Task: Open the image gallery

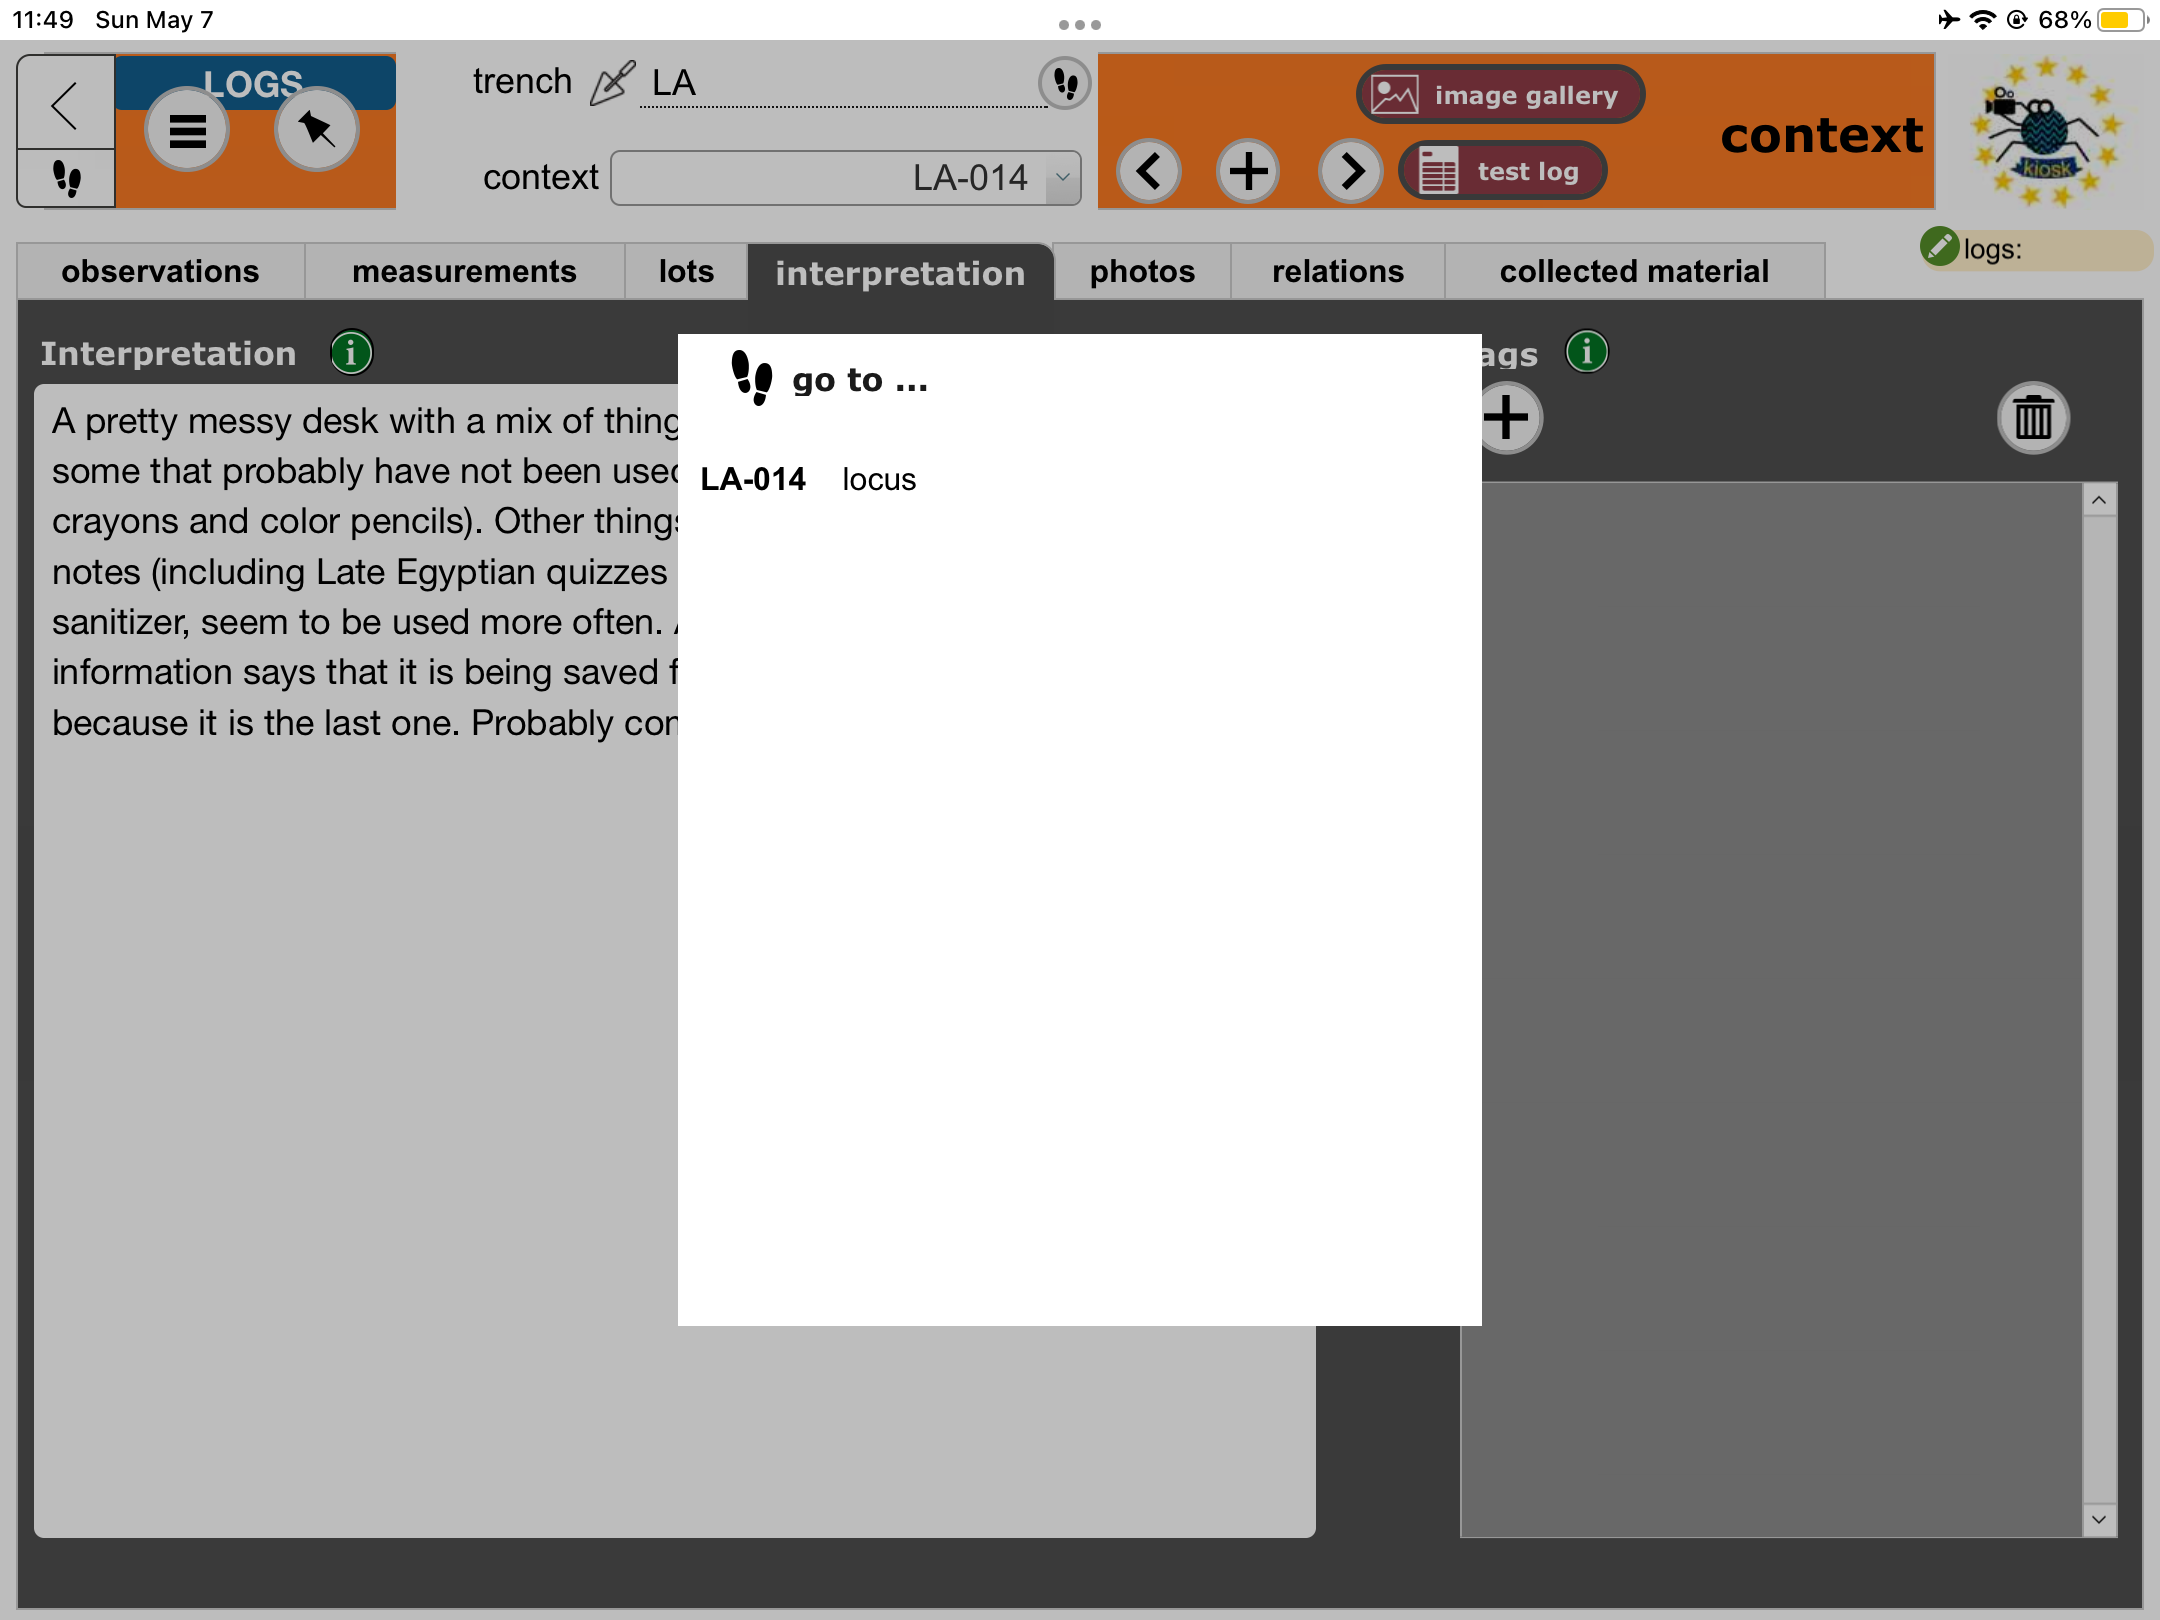Action: pos(1498,94)
